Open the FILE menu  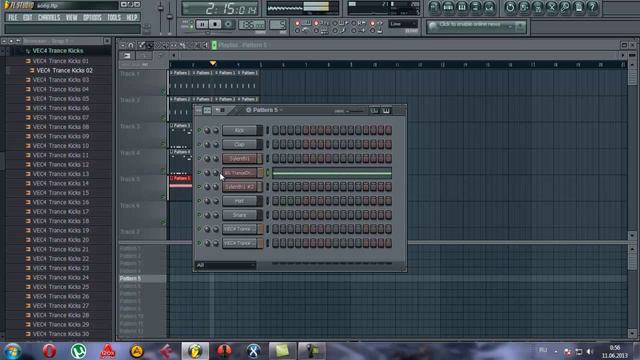pyautogui.click(x=13, y=18)
